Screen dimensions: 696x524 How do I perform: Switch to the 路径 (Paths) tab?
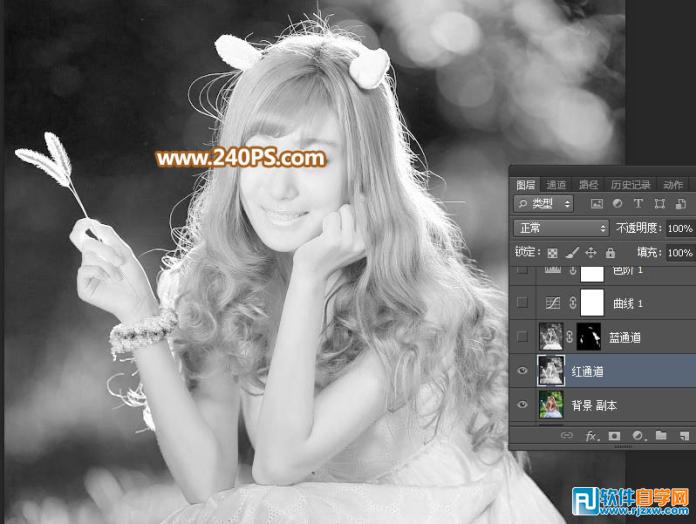click(589, 185)
